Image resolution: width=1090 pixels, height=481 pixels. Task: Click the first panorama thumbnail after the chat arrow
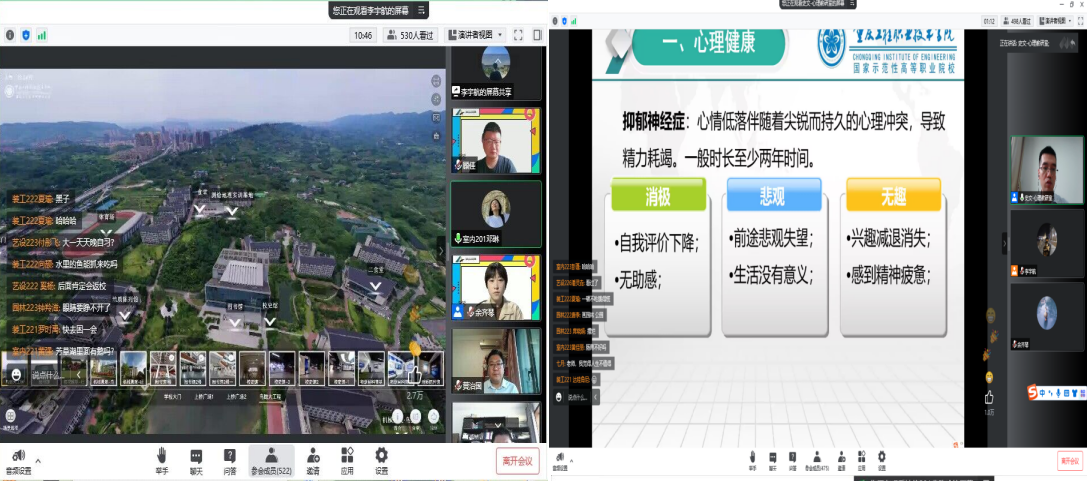point(103,368)
